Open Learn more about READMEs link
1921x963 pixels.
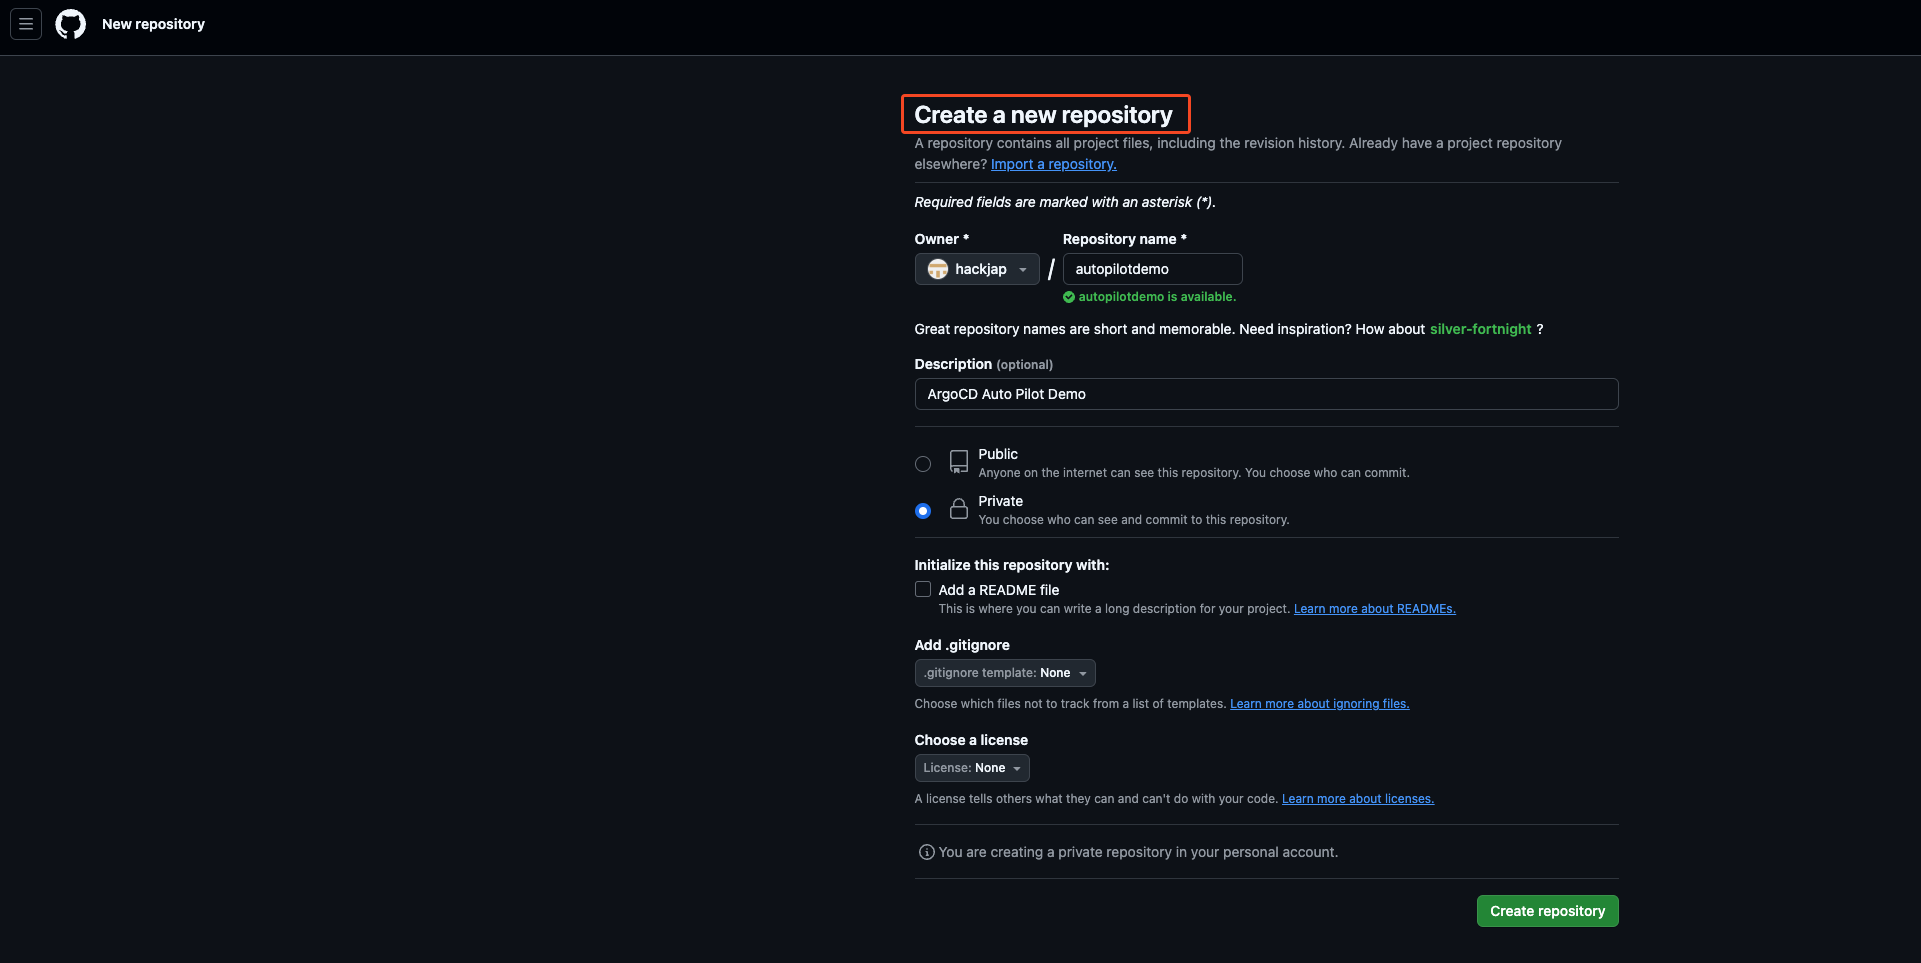point(1374,609)
